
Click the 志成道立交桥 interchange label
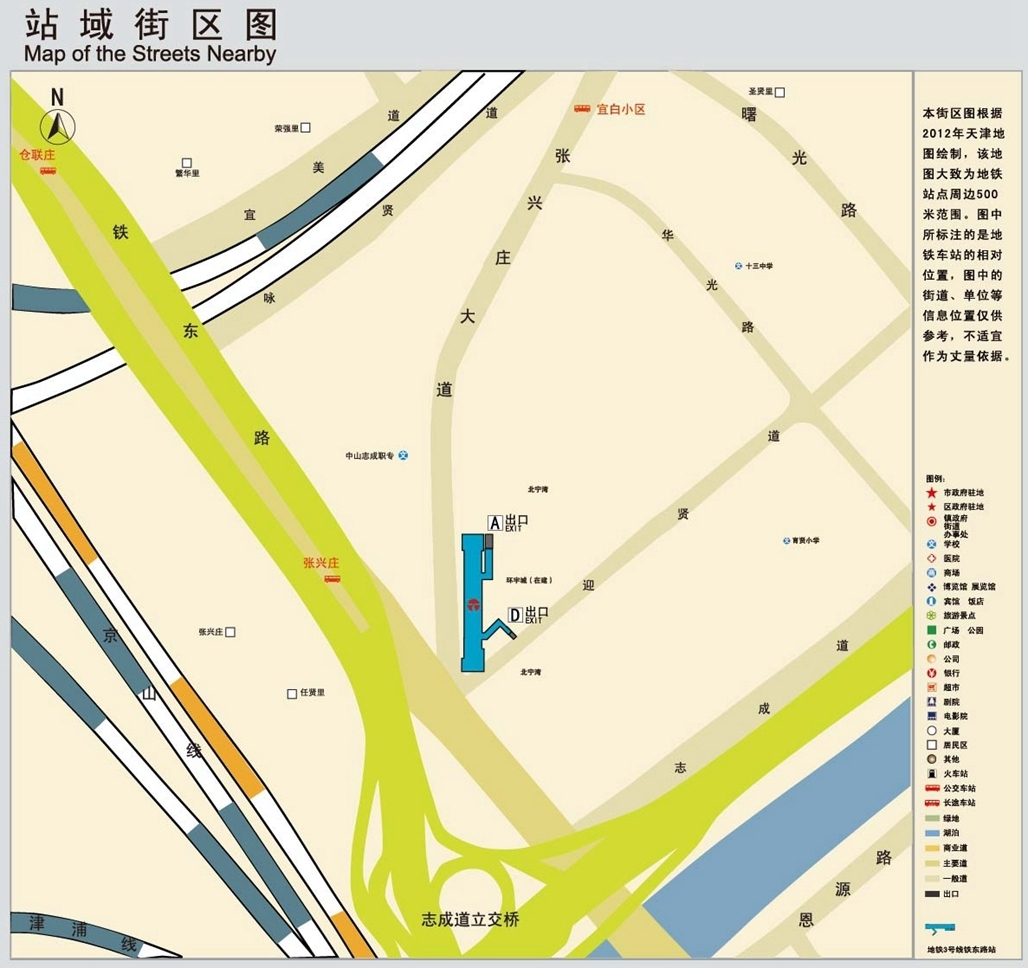coord(470,919)
